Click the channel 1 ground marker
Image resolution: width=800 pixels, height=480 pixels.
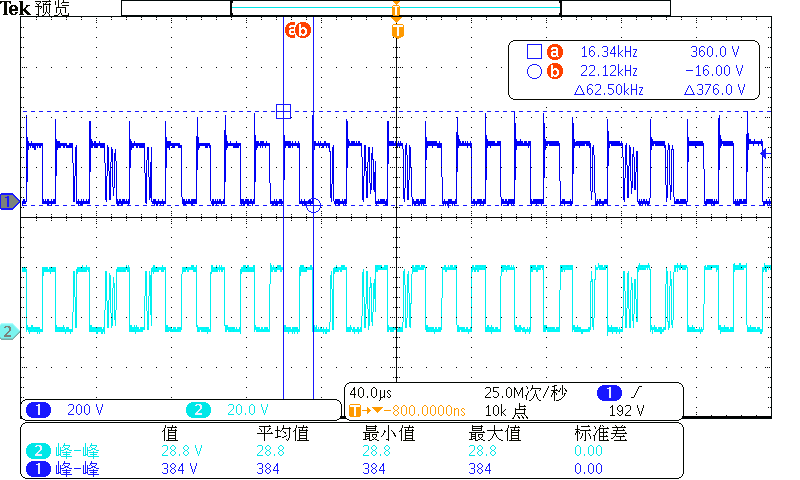(x=10, y=202)
